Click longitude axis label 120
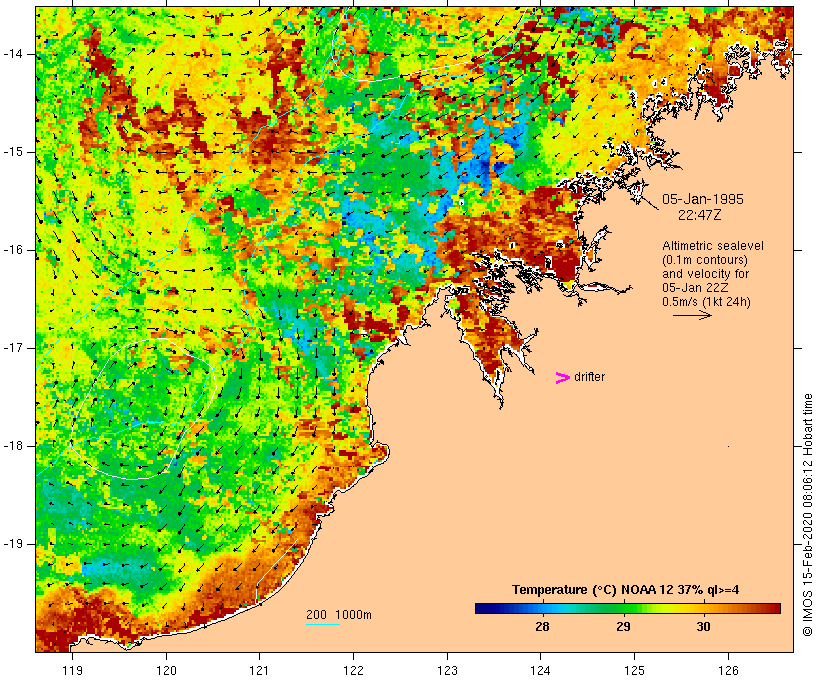 166,670
